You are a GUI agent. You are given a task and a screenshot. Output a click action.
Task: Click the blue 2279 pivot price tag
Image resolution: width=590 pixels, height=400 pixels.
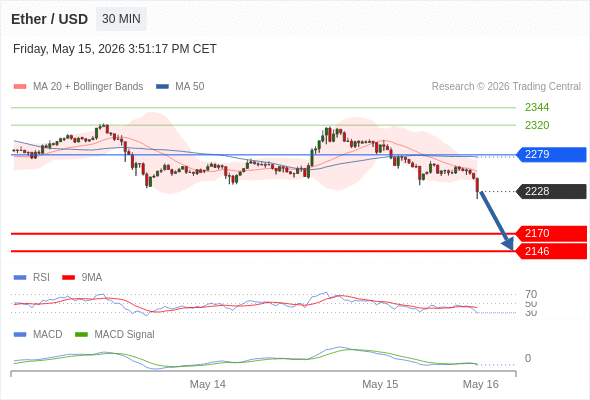pyautogui.click(x=551, y=154)
